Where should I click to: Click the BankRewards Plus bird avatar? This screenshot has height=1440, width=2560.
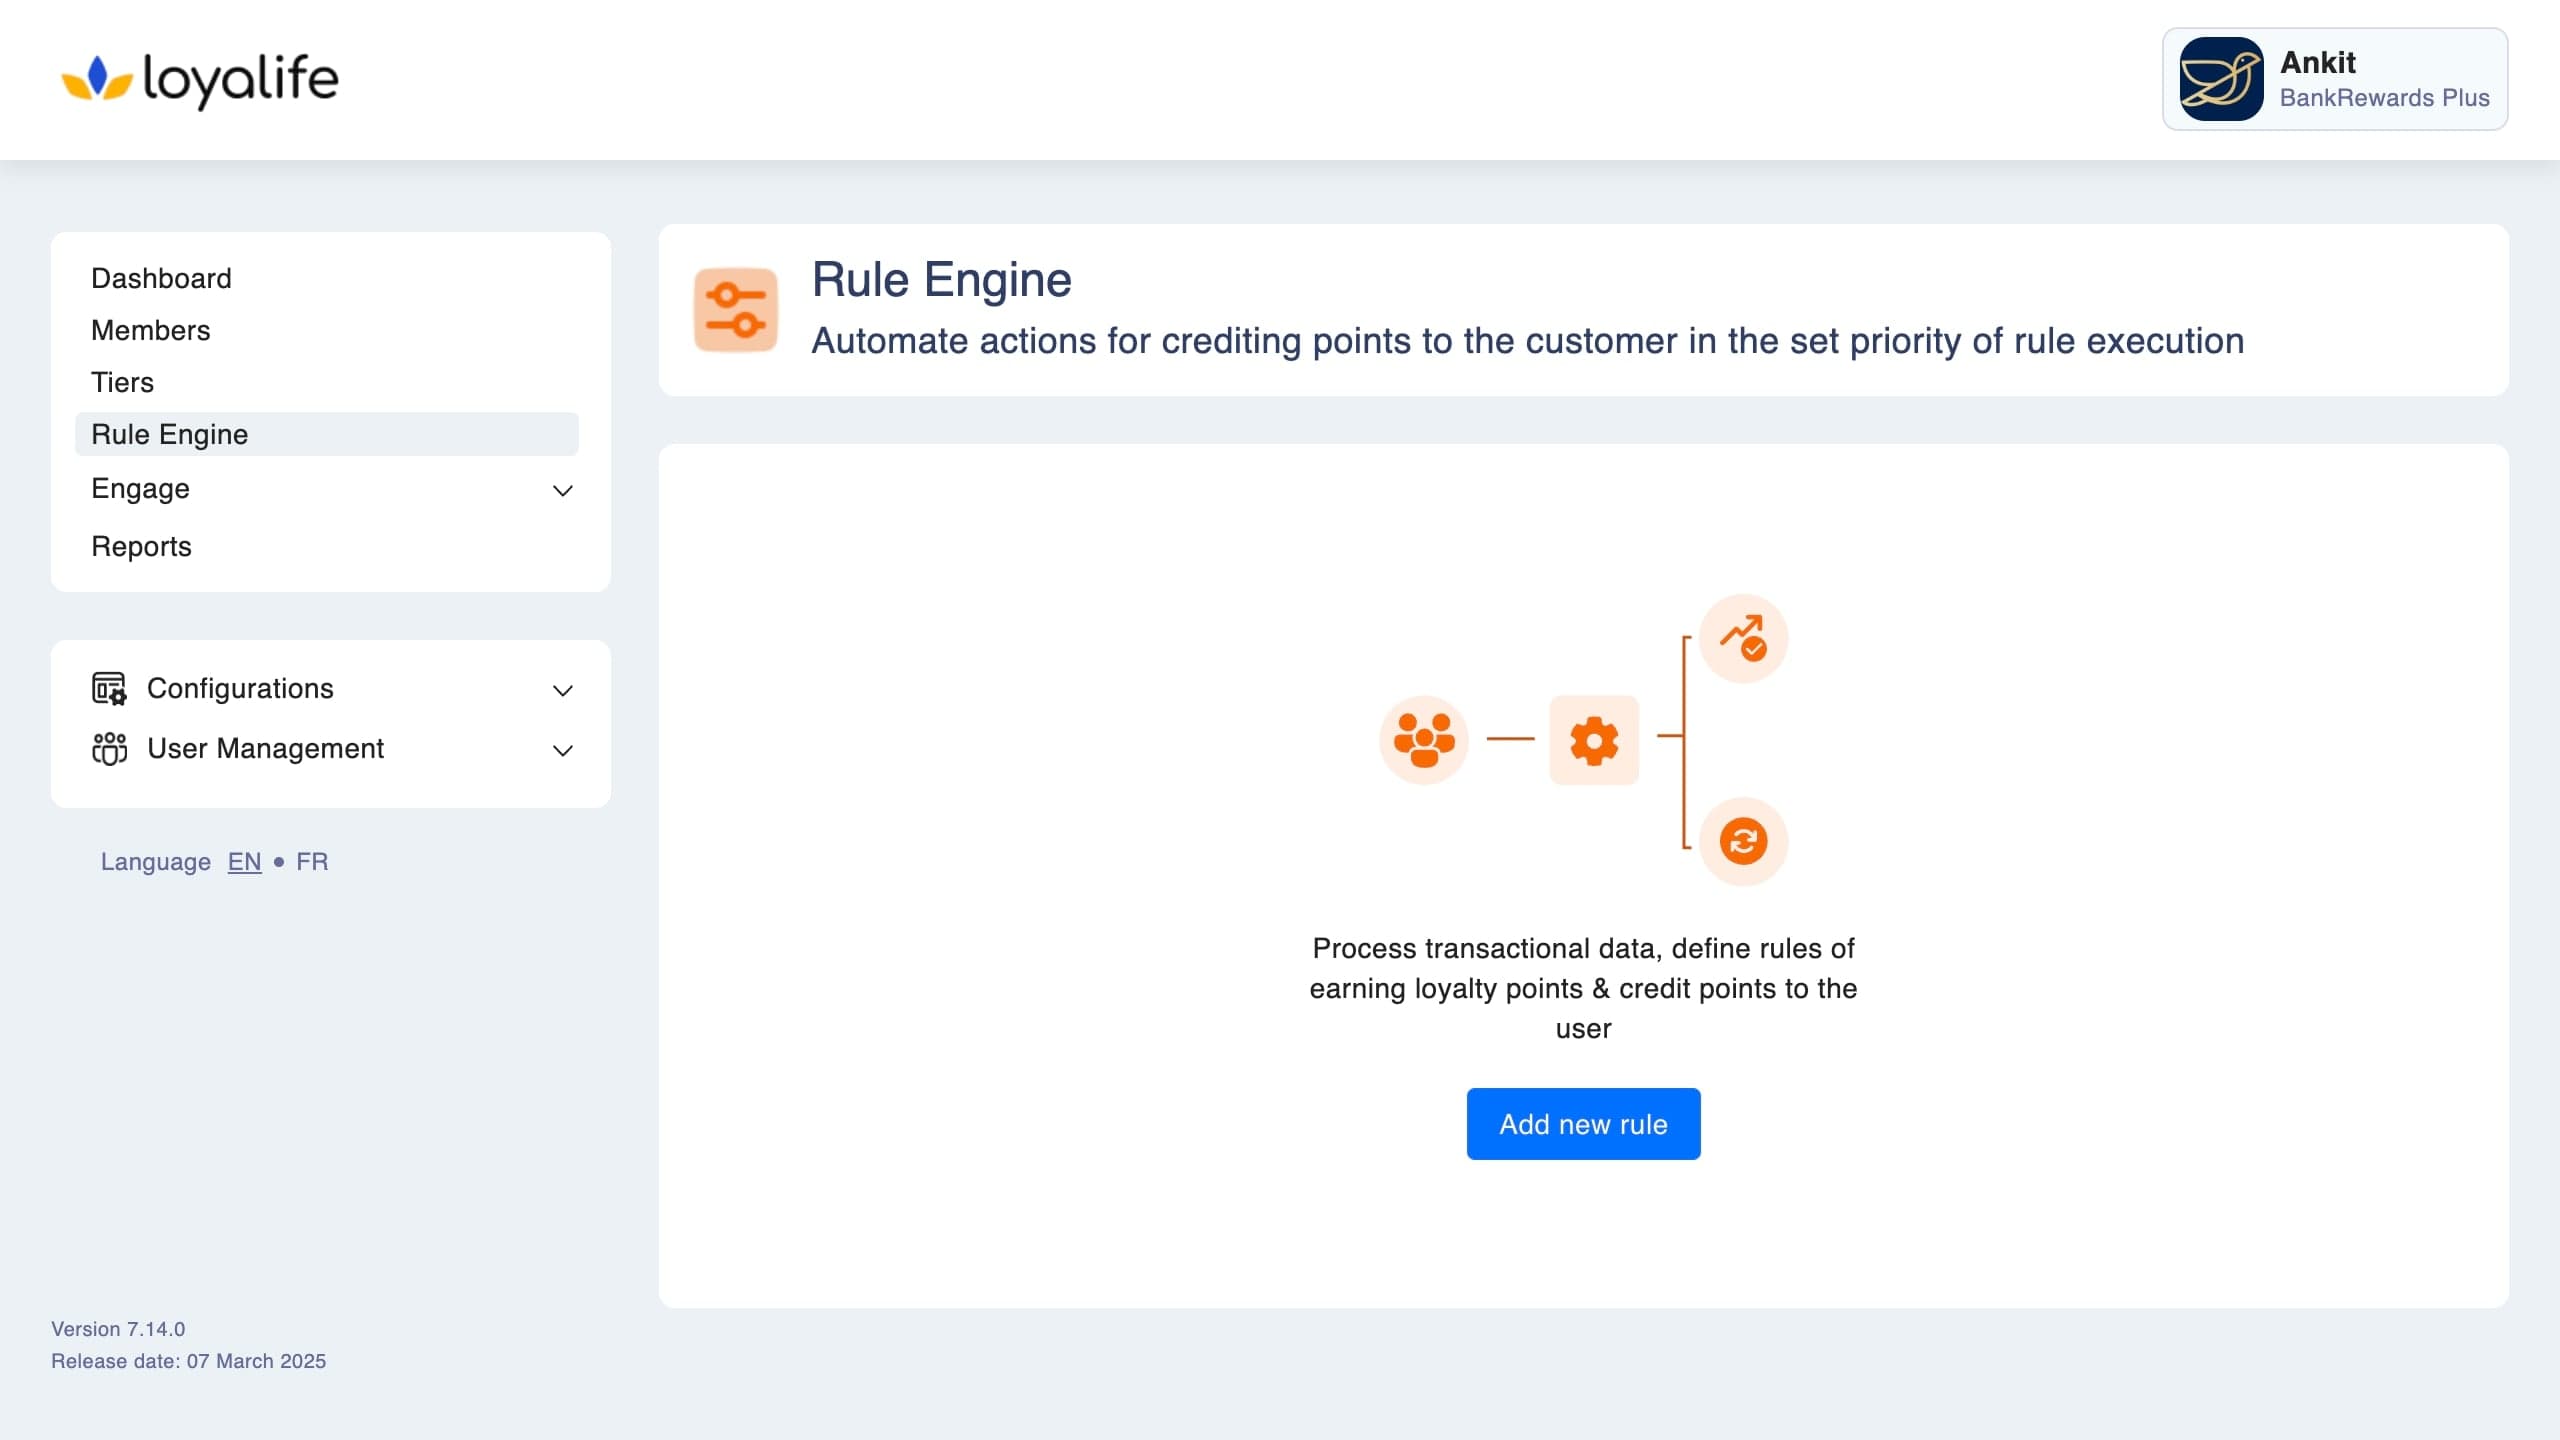coord(2221,79)
